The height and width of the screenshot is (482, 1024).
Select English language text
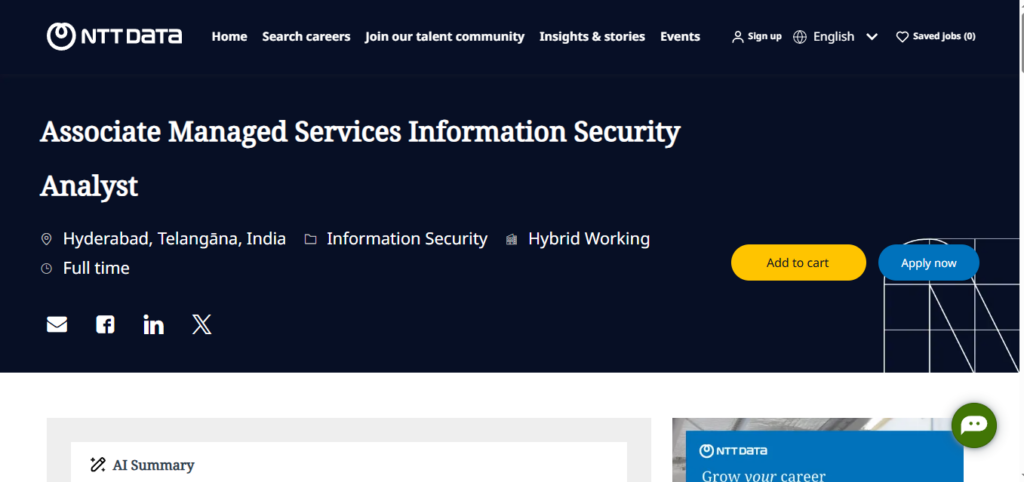coord(833,37)
